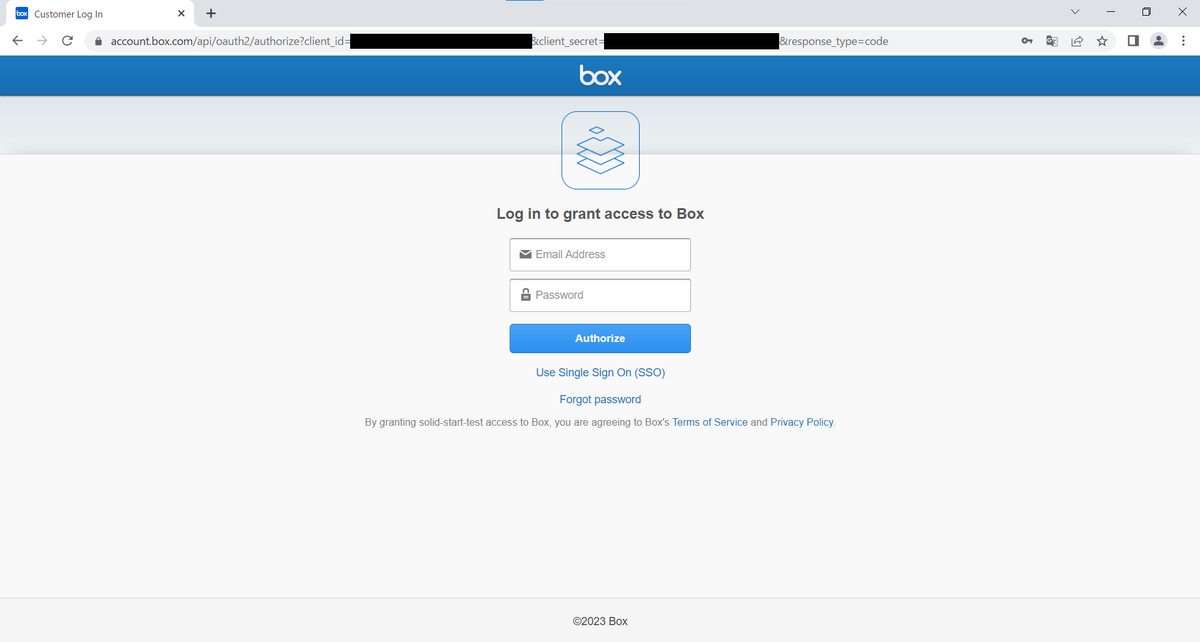Screen dimensions: 1200x642
Task: Open the tab search chevron
Action: [x=1075, y=13]
